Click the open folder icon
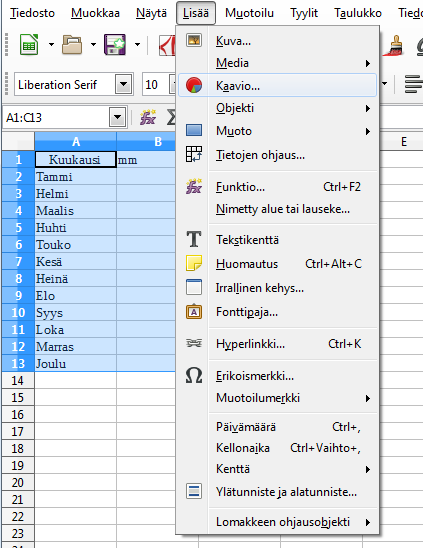Image resolution: width=423 pixels, height=548 pixels. (72, 44)
